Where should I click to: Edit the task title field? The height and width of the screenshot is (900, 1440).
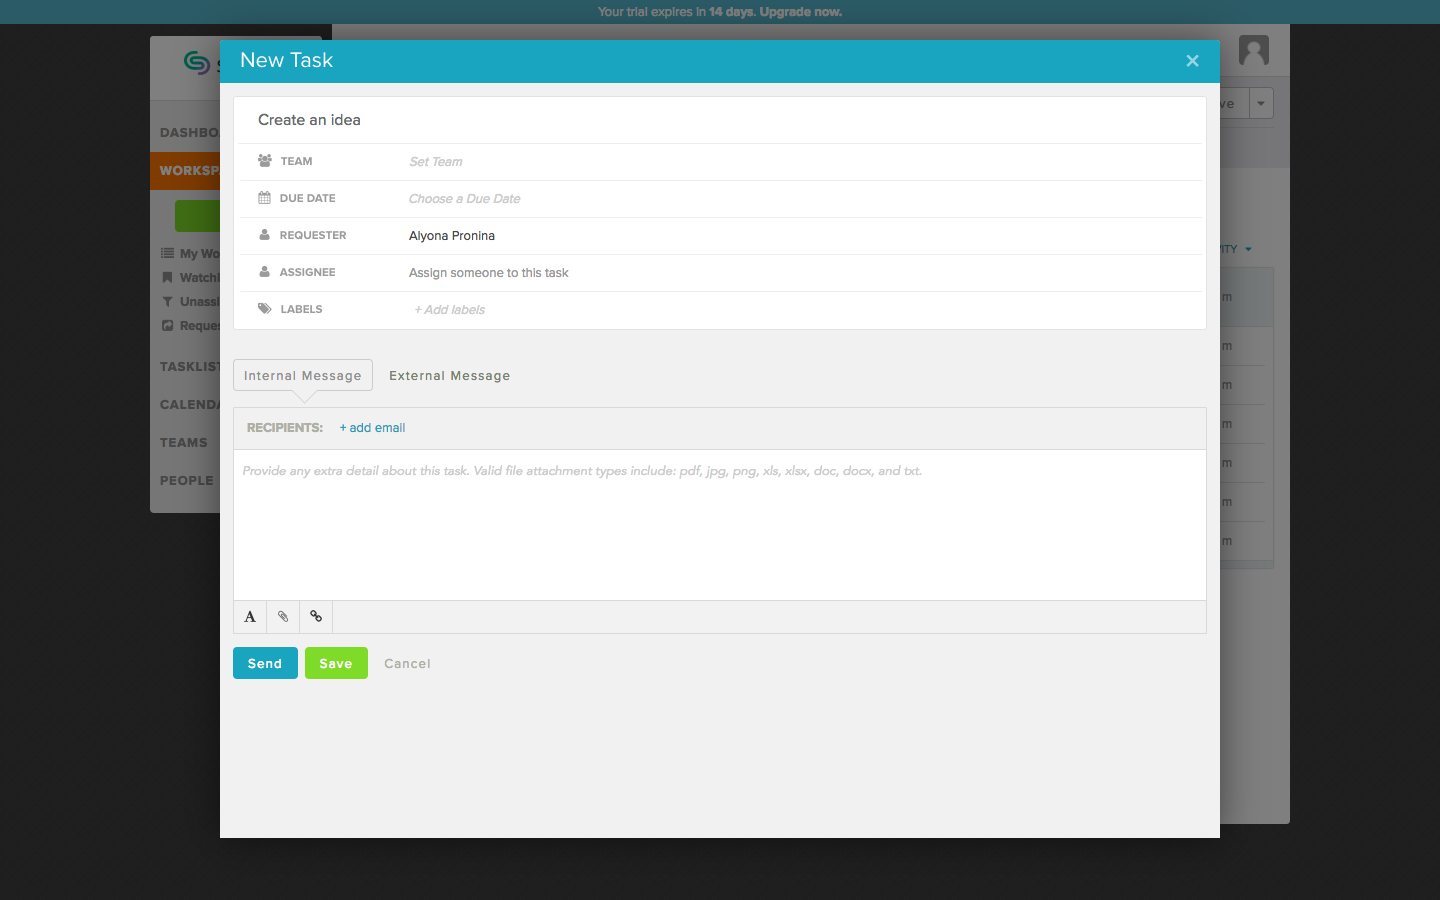coord(720,120)
